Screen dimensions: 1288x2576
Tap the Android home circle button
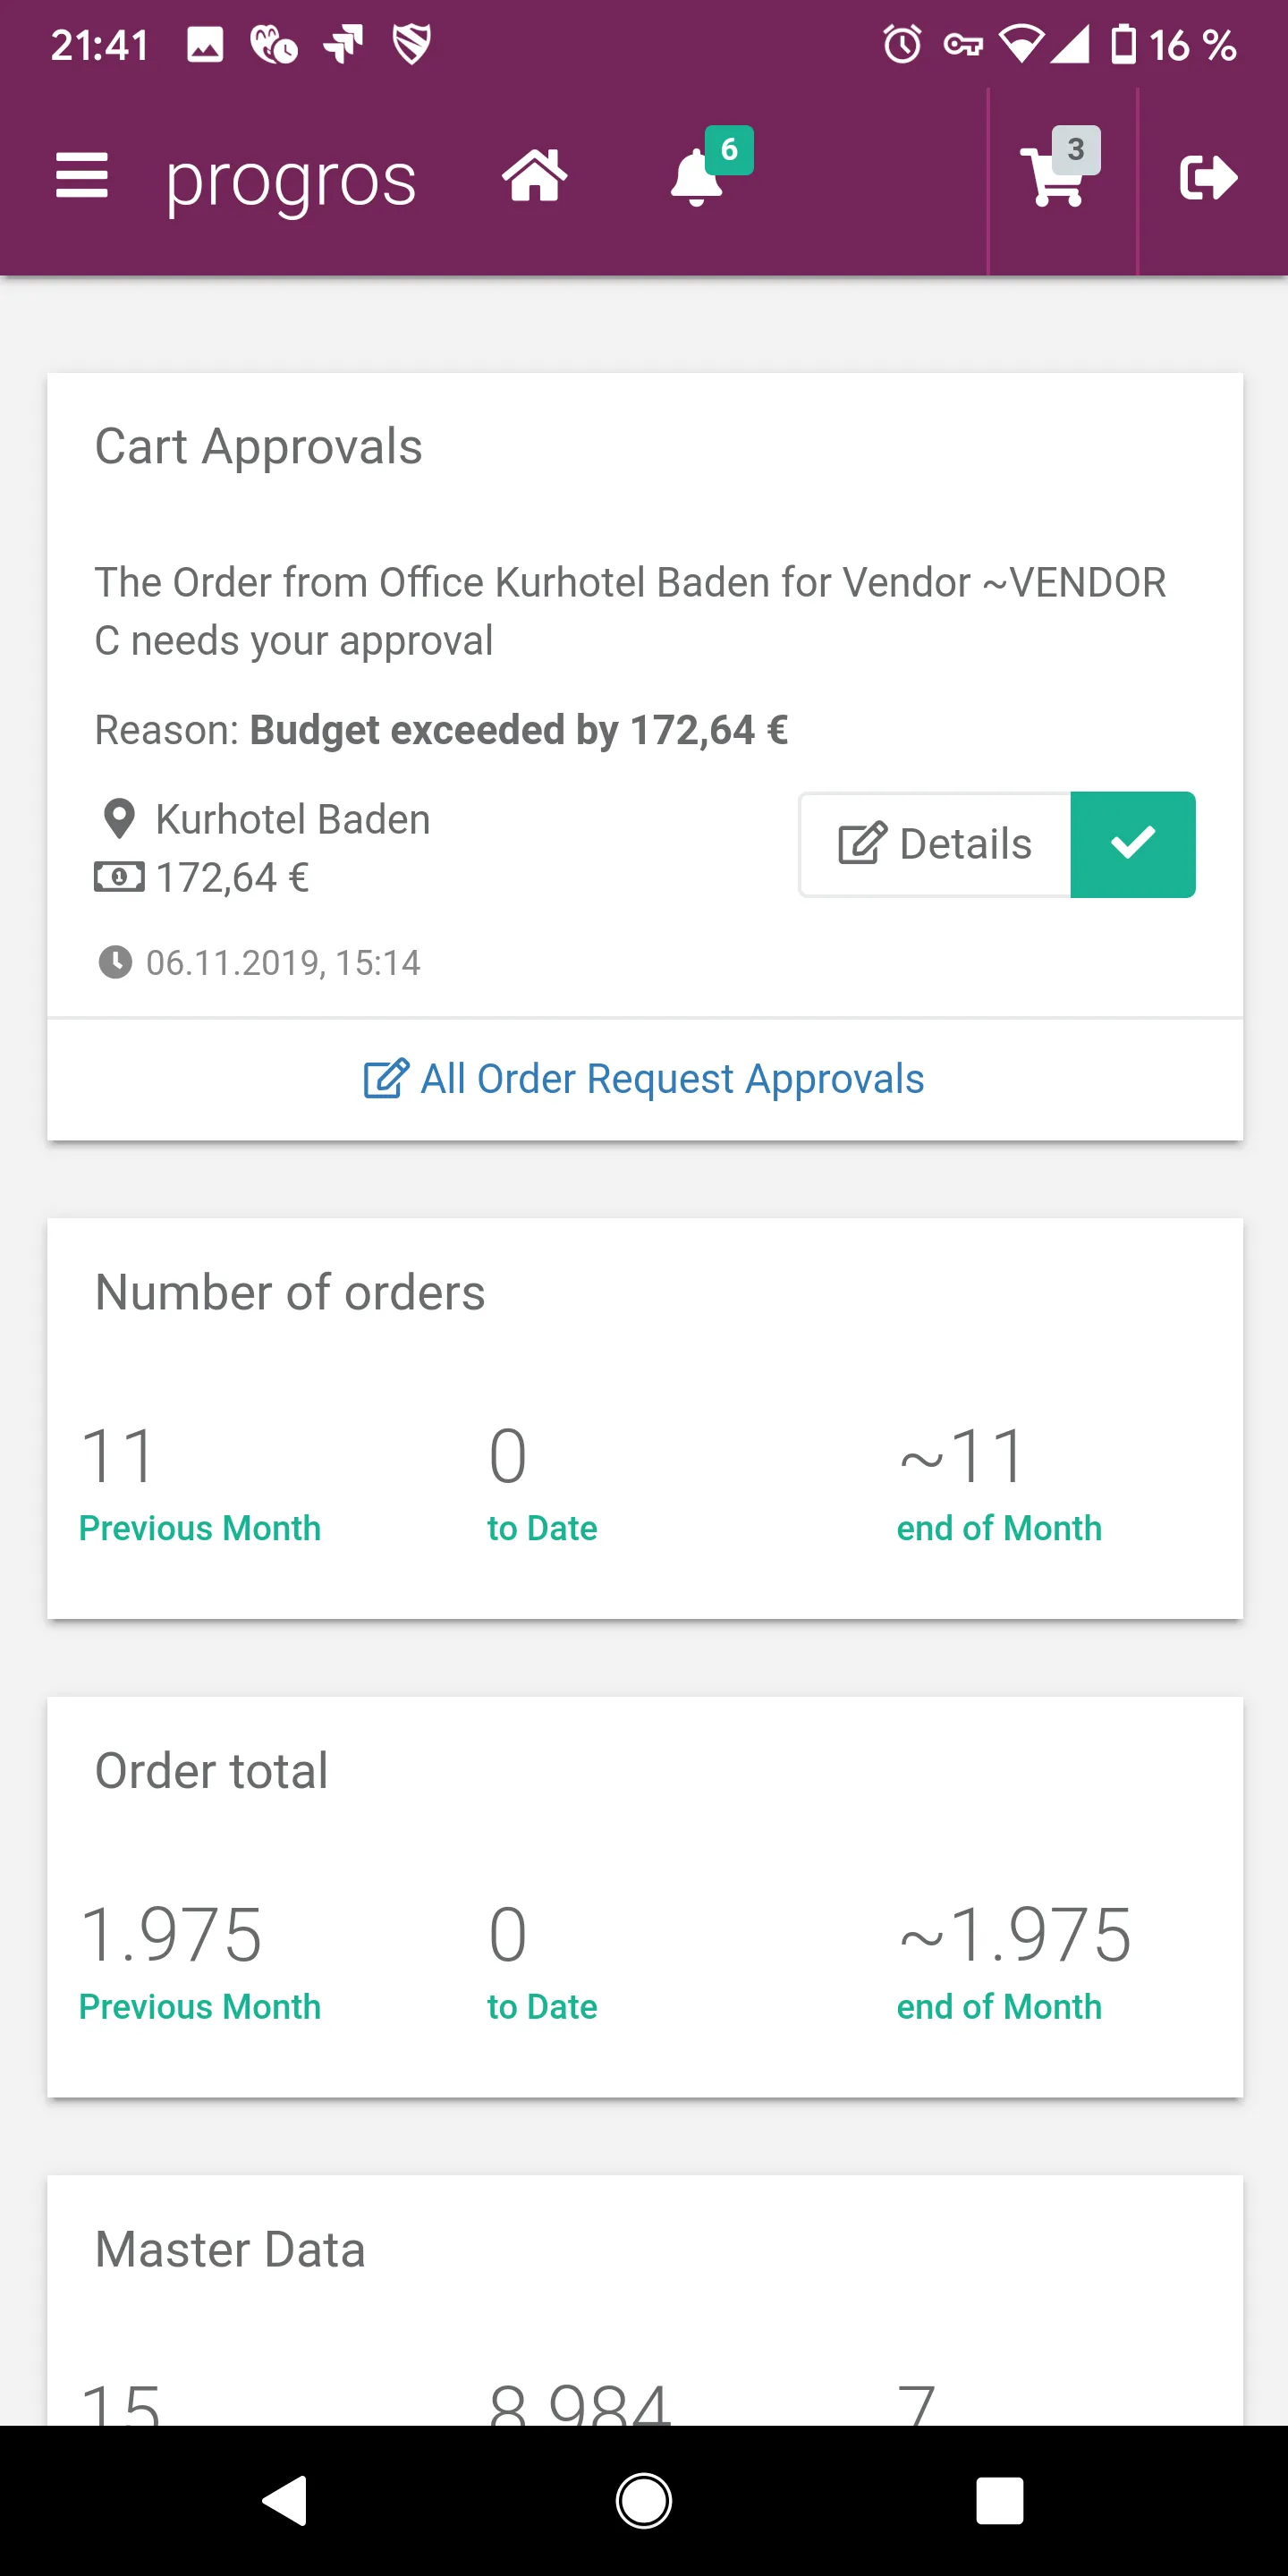coord(644,2500)
